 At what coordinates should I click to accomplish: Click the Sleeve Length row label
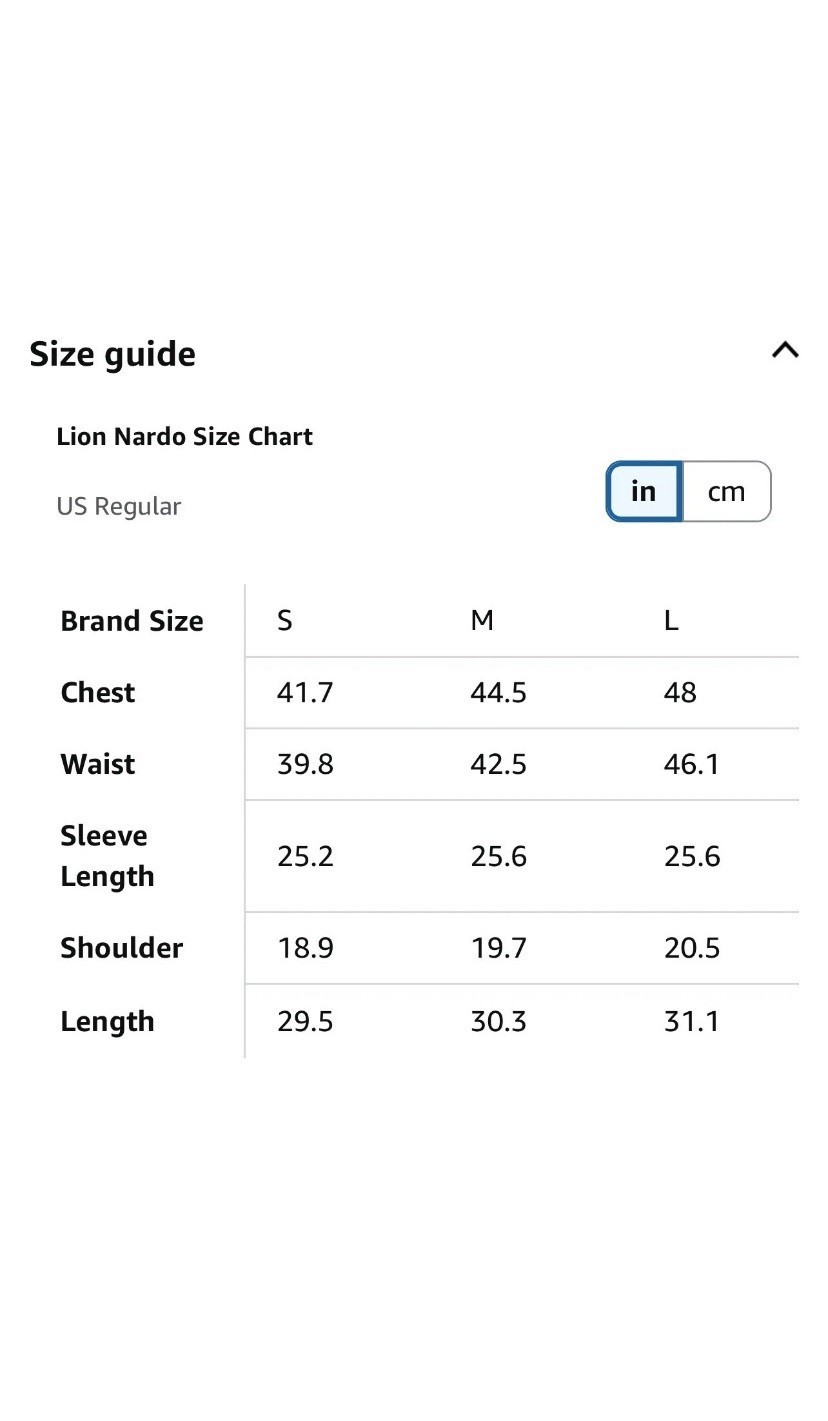pos(107,856)
